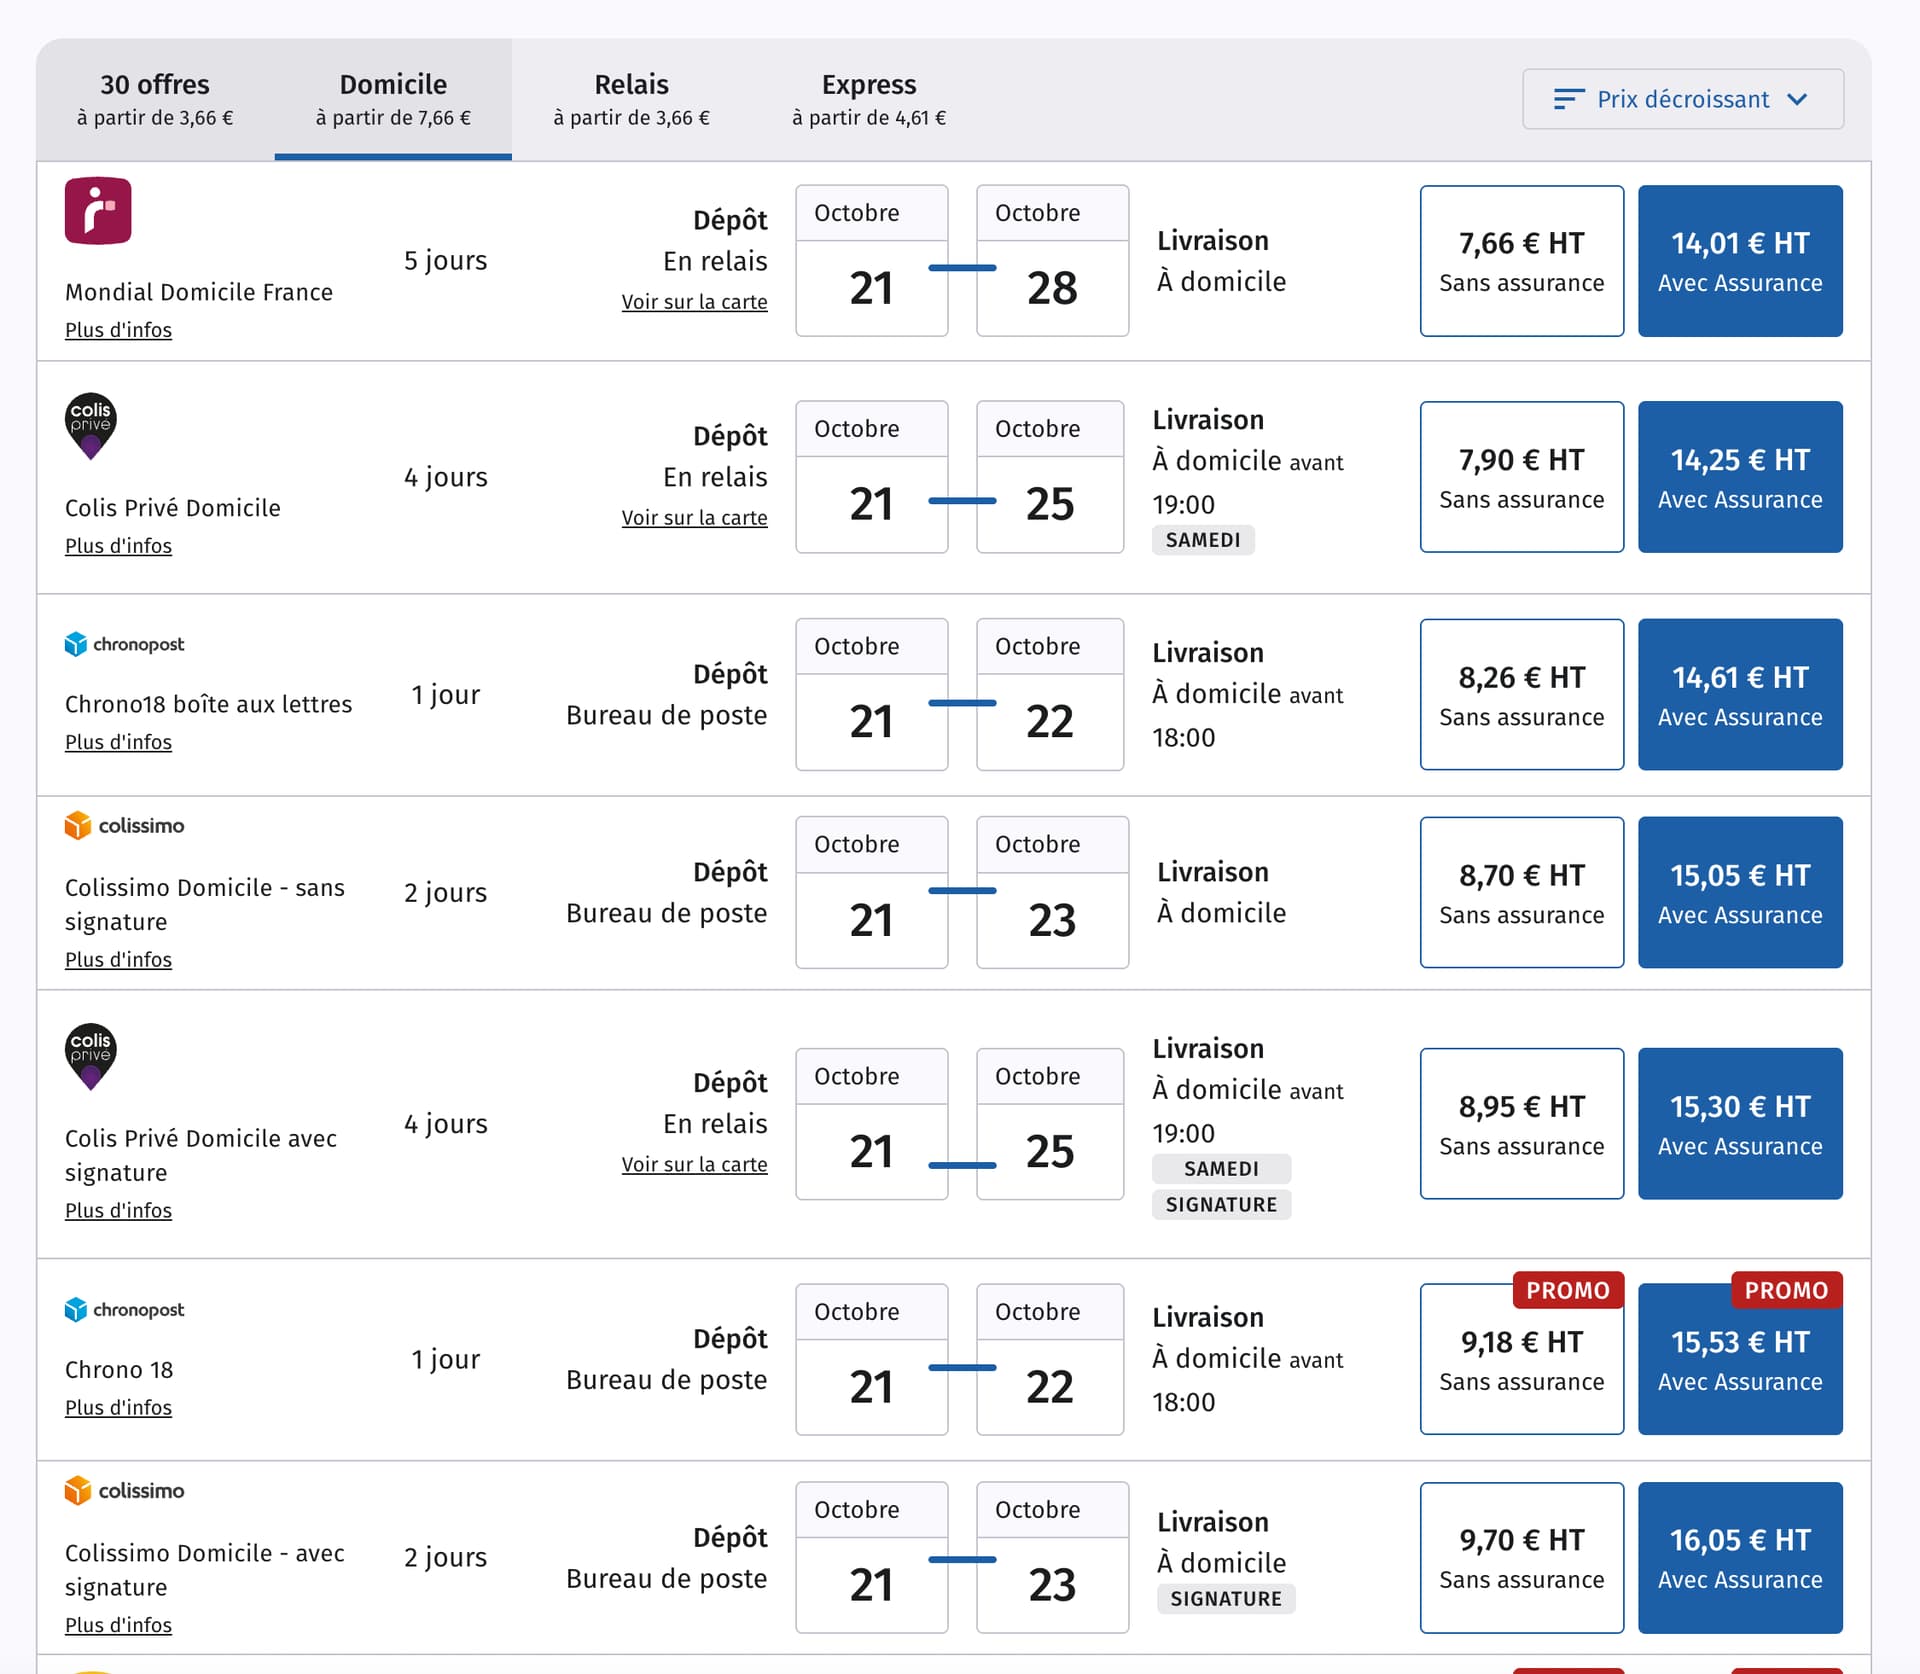Click the Colis Privé logo on the avec signature offer
Screen dimensions: 1920x1674
(x=91, y=1056)
